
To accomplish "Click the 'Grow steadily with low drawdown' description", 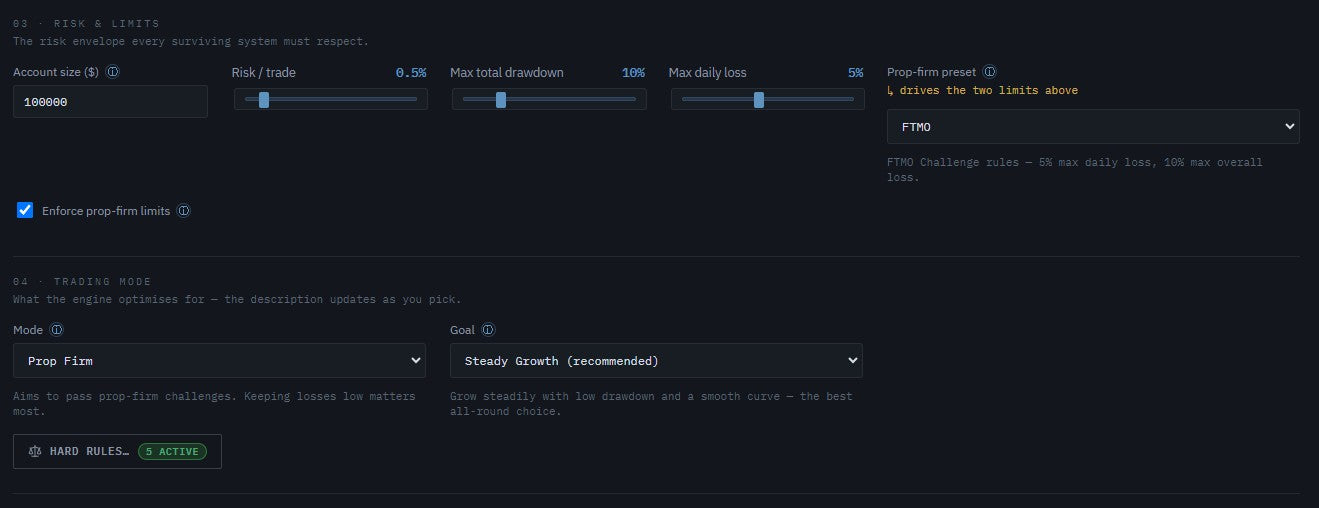I will point(651,404).
